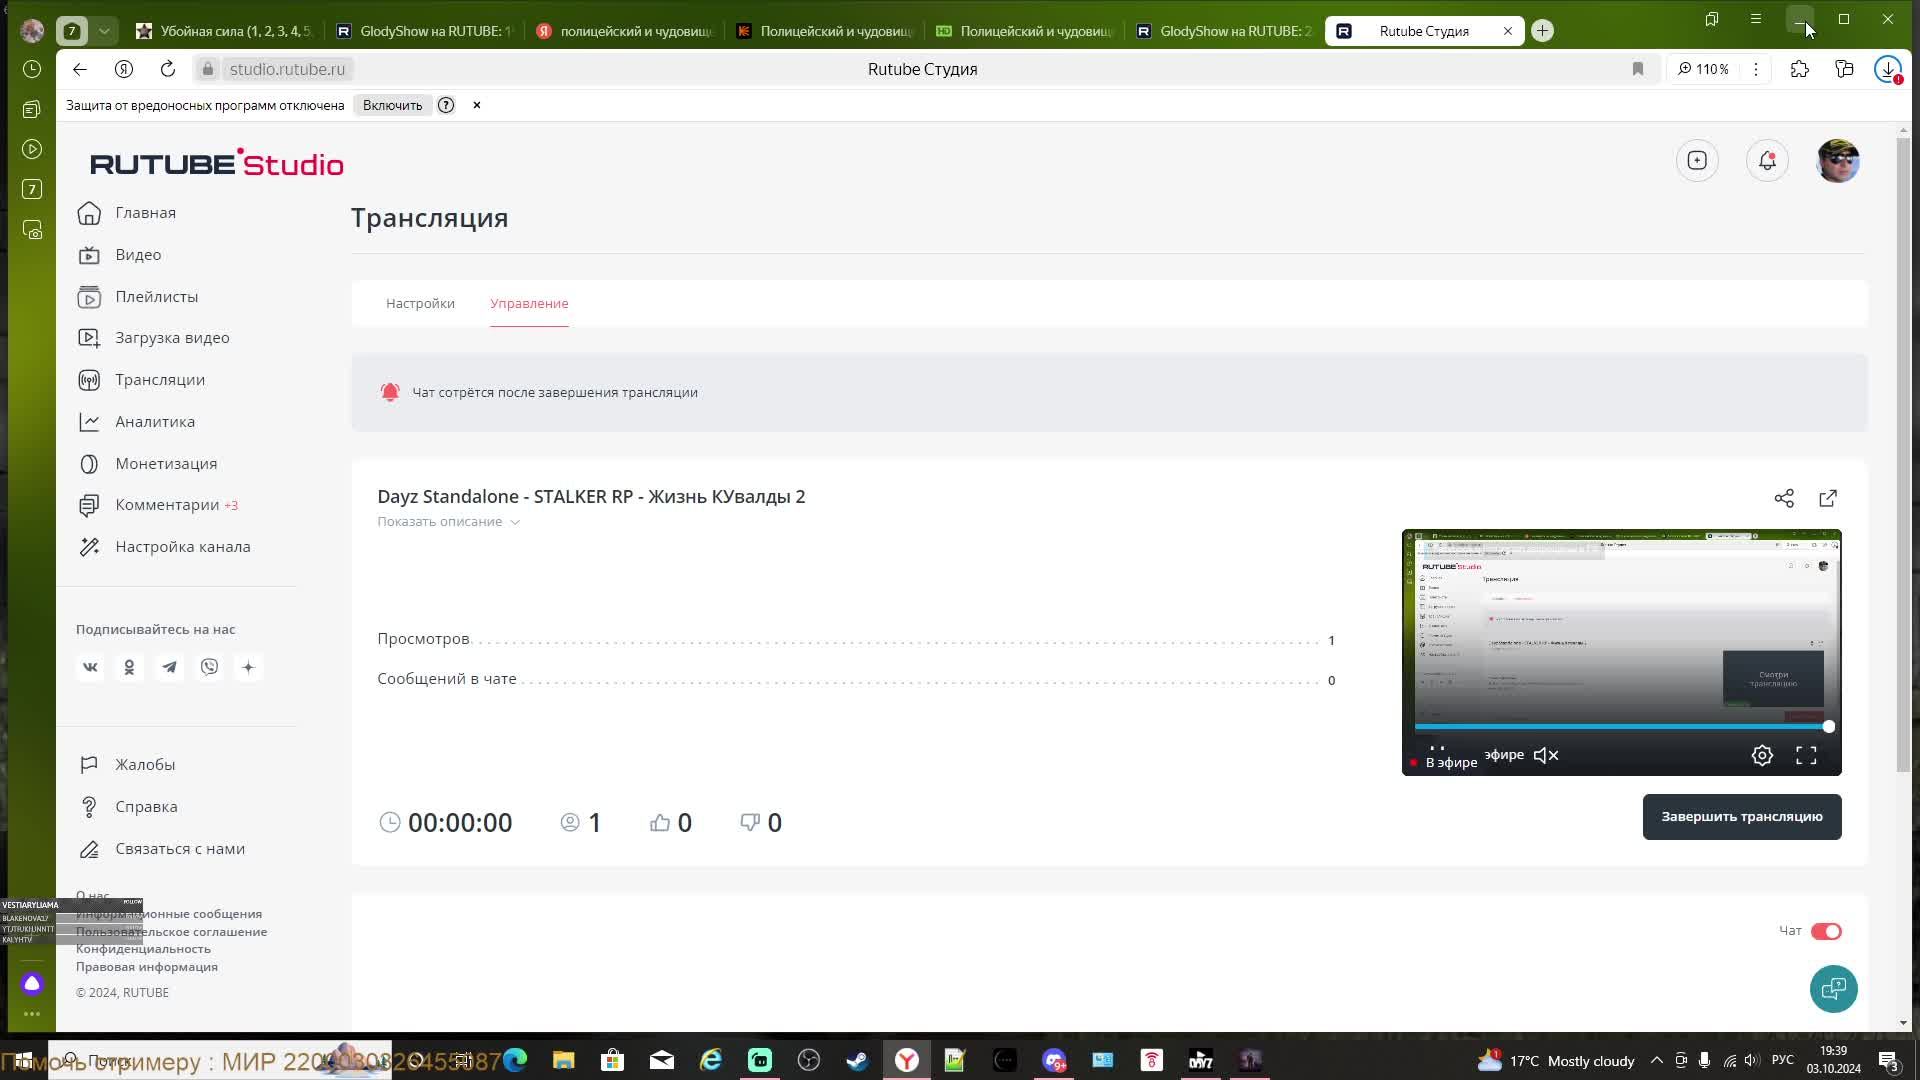The width and height of the screenshot is (1920, 1080).
Task: Open the Видео section in sidebar
Action: pyautogui.click(x=120, y=255)
